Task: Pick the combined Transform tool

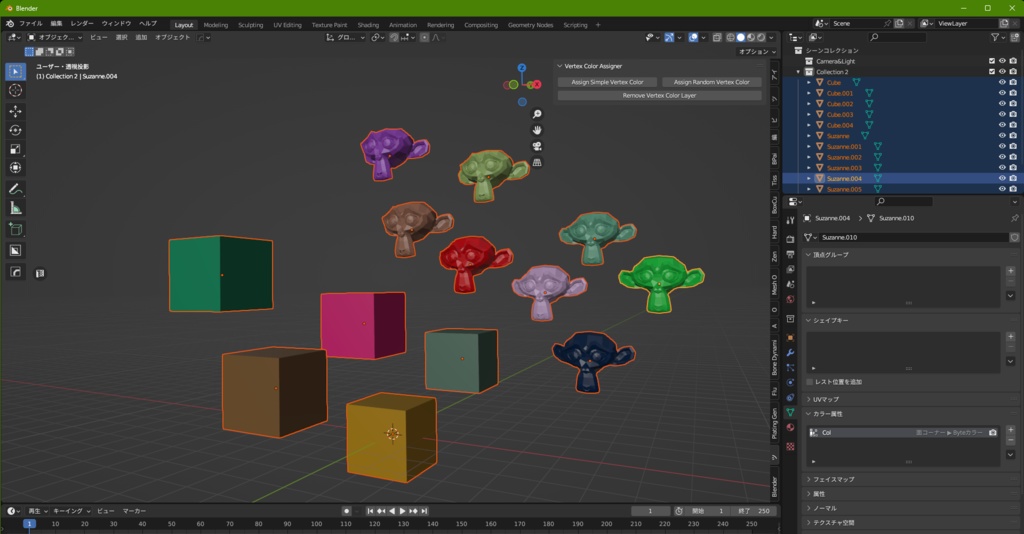Action: tap(16, 168)
